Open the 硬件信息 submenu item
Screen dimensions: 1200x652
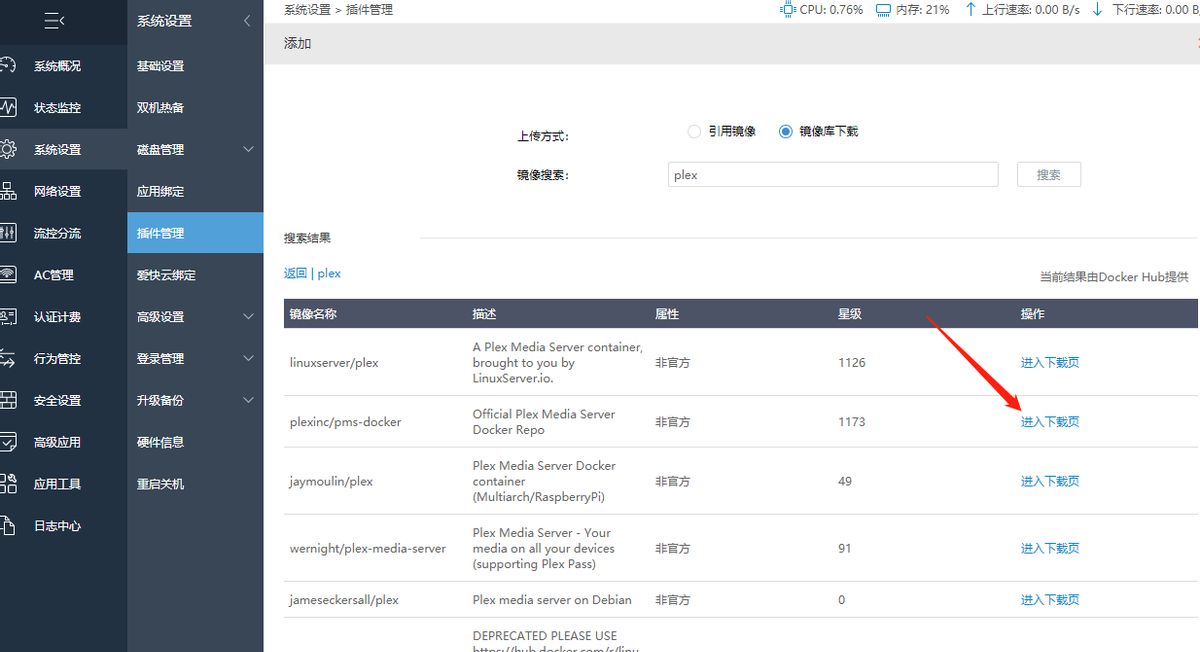click(x=160, y=442)
